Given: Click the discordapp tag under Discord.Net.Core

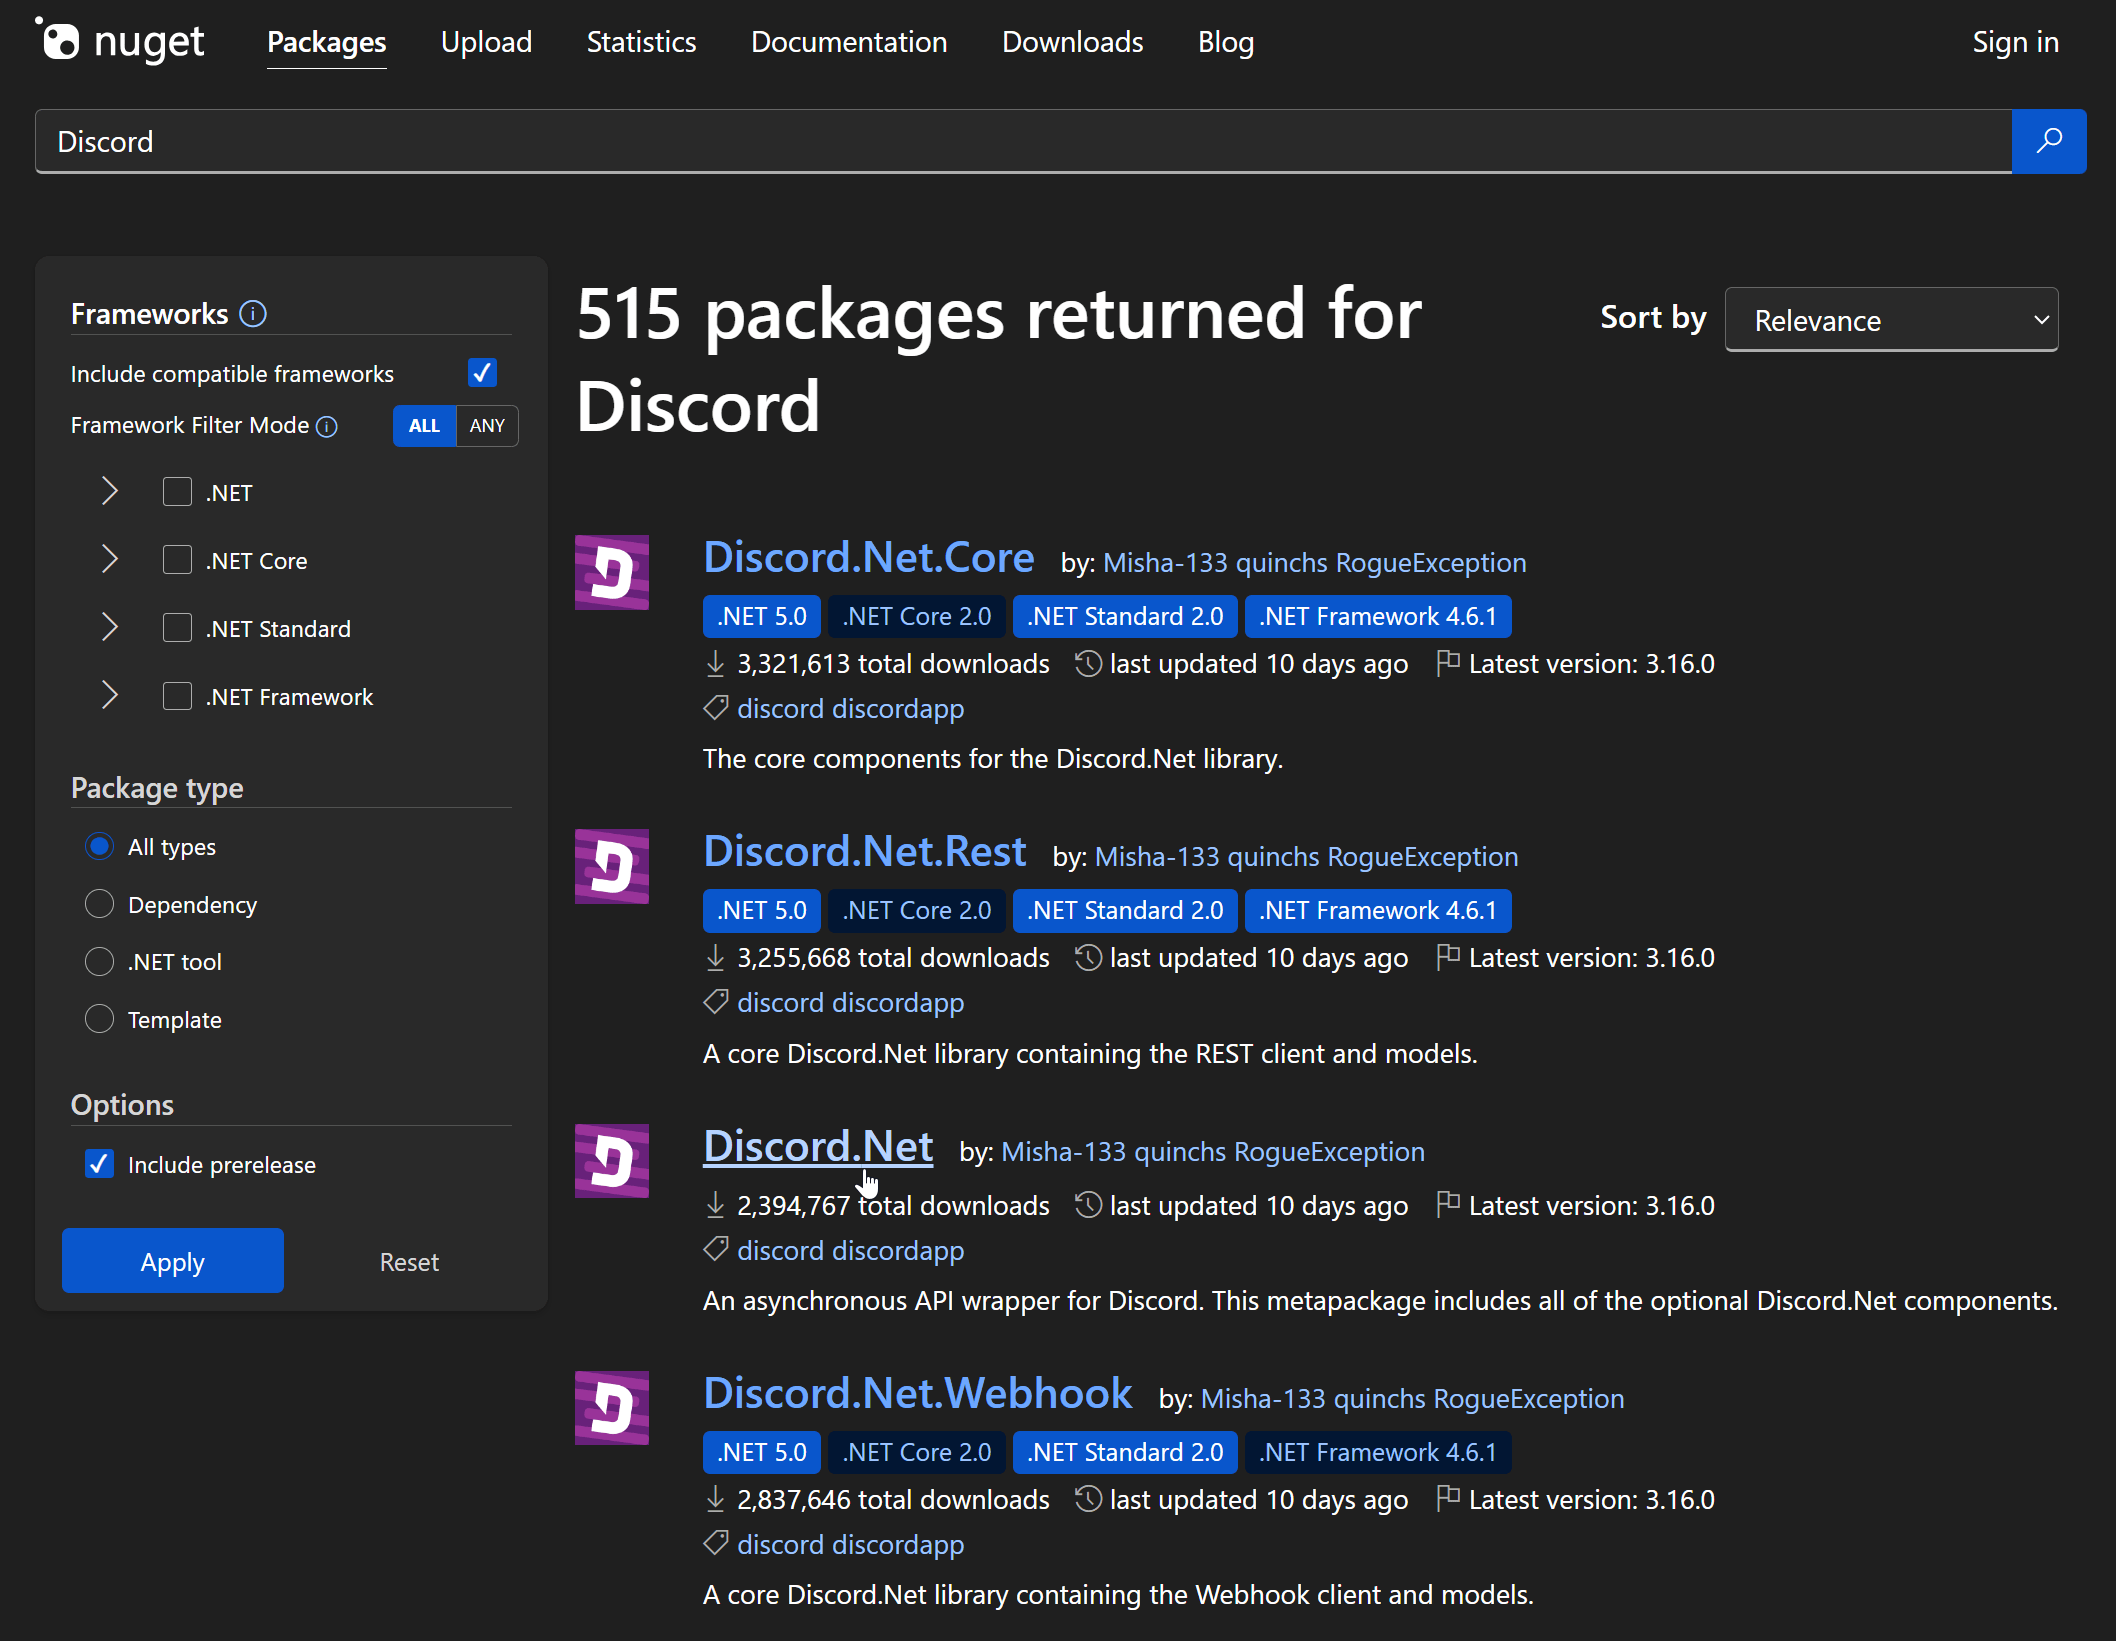Looking at the screenshot, I should pos(897,709).
